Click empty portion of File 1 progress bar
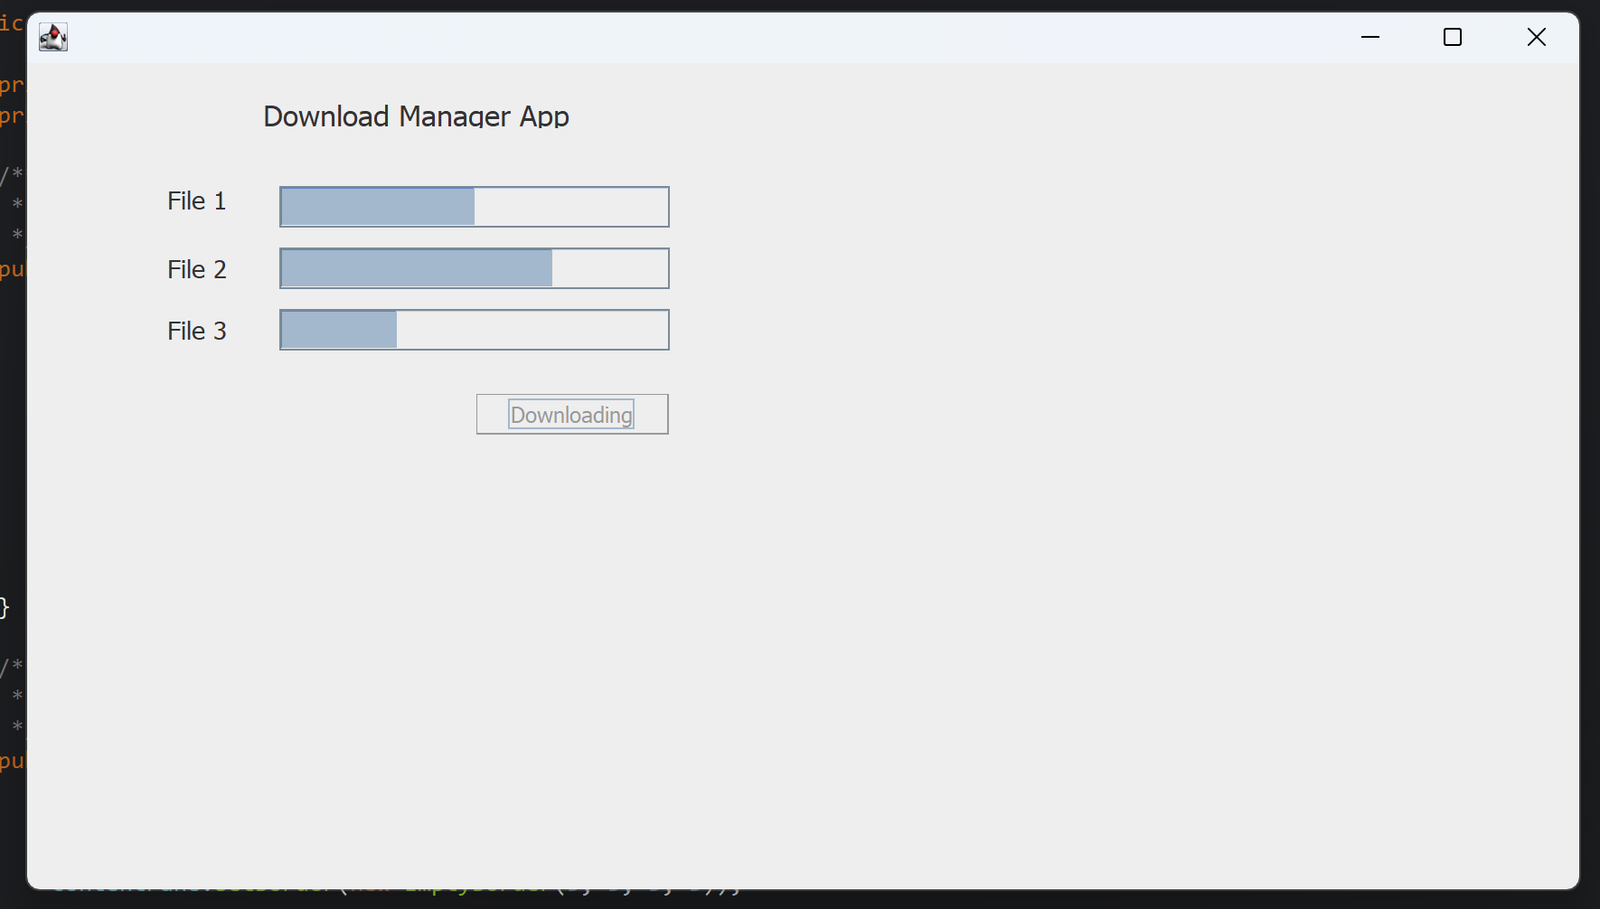Image resolution: width=1600 pixels, height=909 pixels. 570,207
